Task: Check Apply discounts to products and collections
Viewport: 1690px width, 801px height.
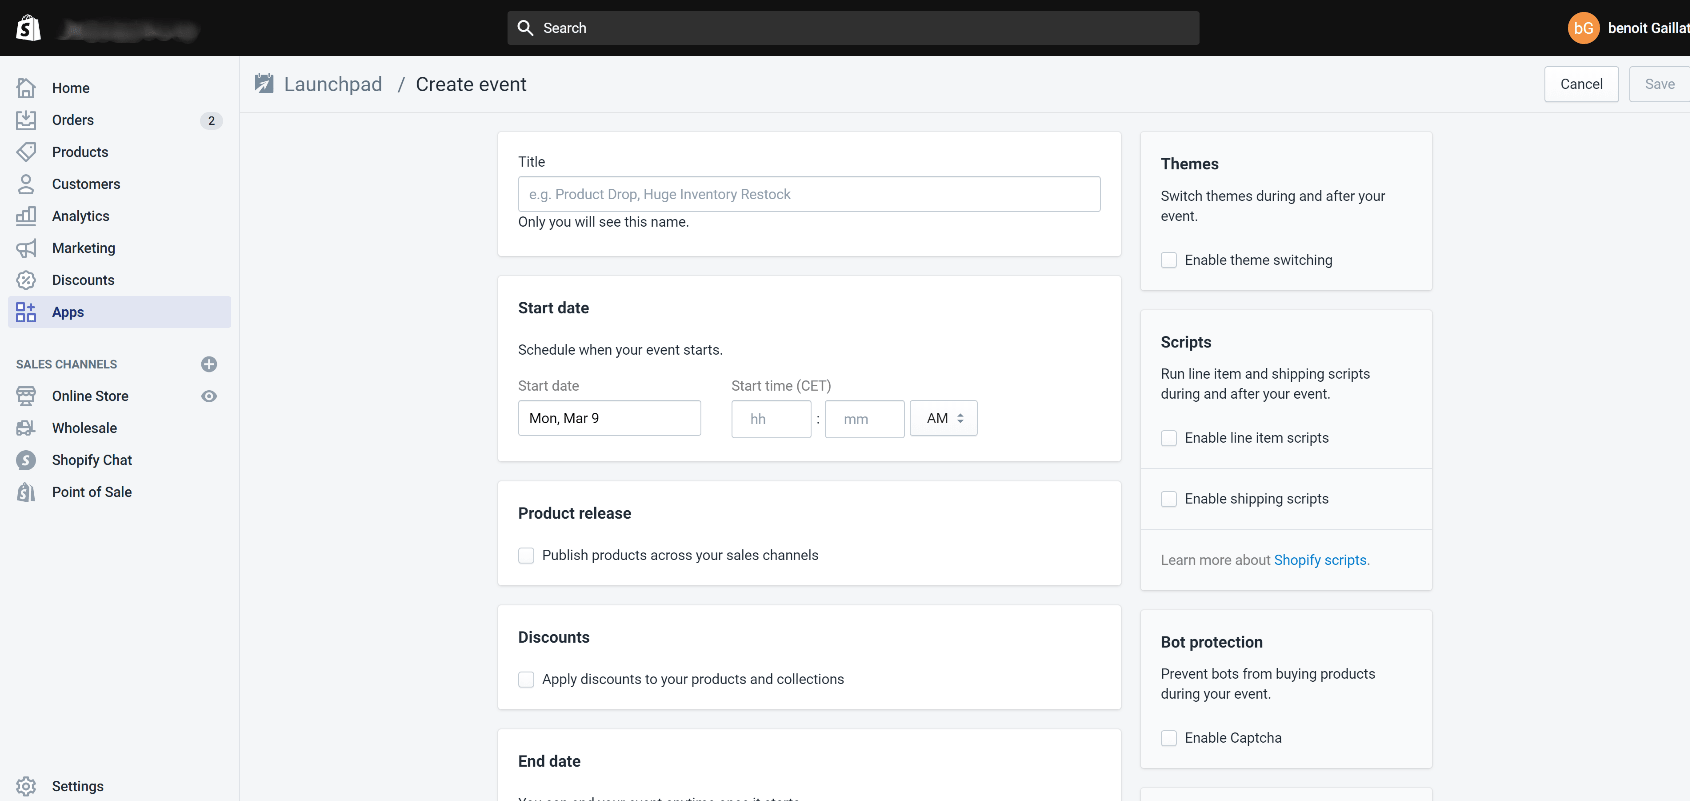Action: point(526,679)
